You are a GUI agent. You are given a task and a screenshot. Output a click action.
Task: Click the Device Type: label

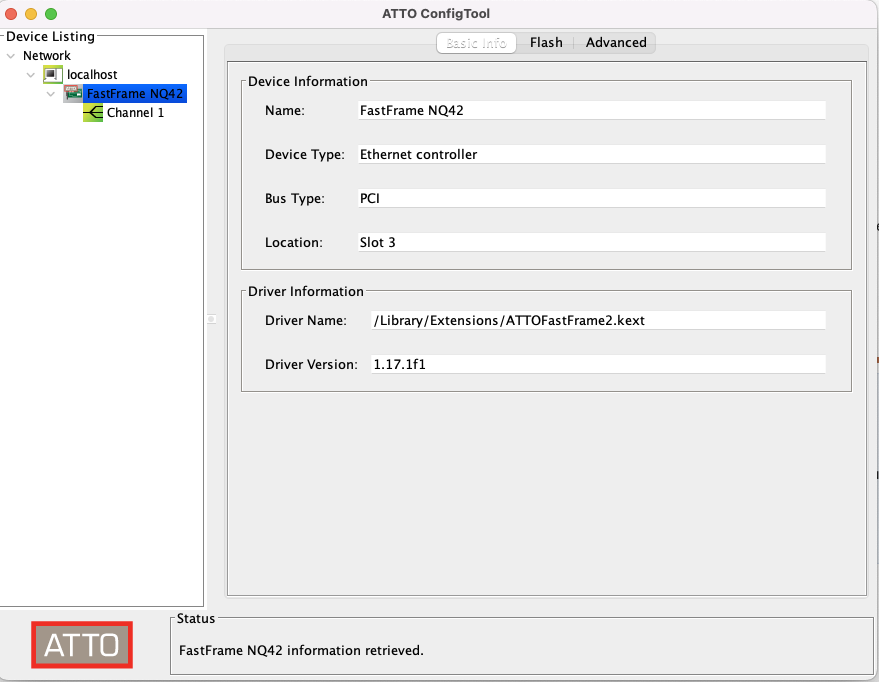click(304, 155)
